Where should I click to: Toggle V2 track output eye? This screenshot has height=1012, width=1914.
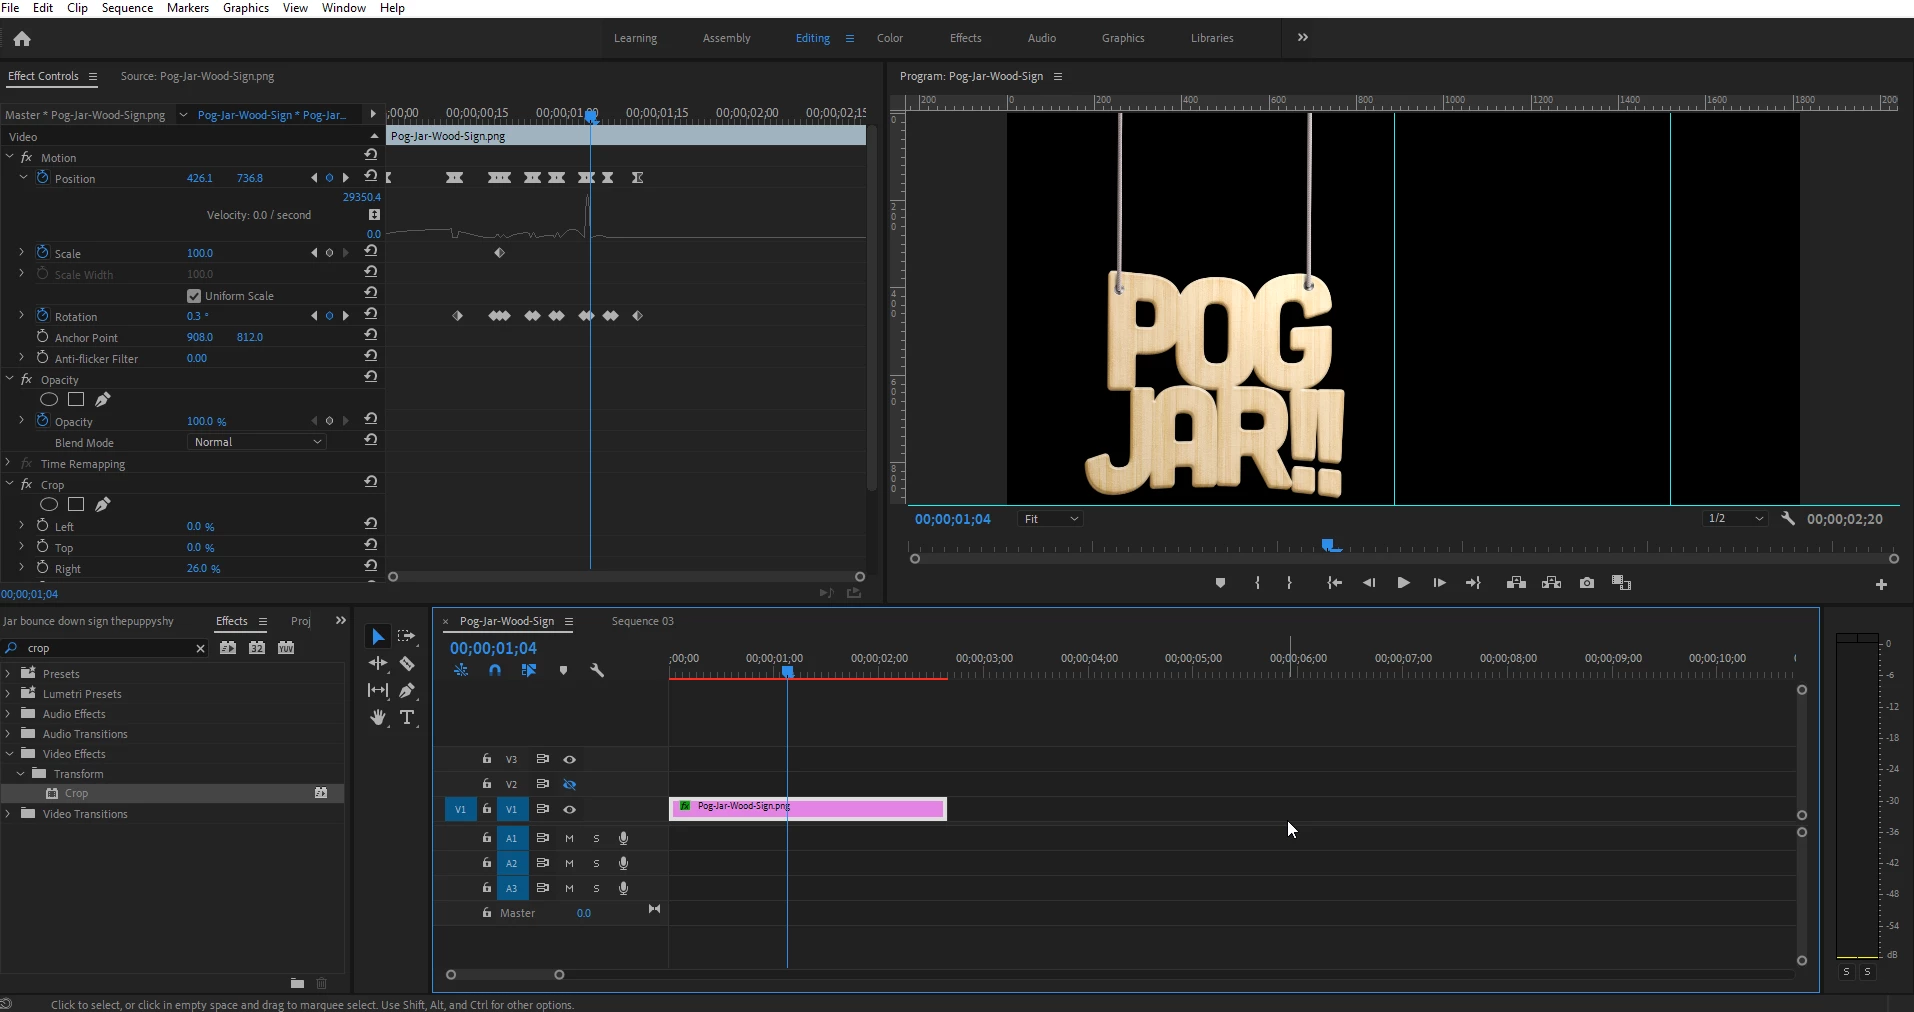pos(570,785)
